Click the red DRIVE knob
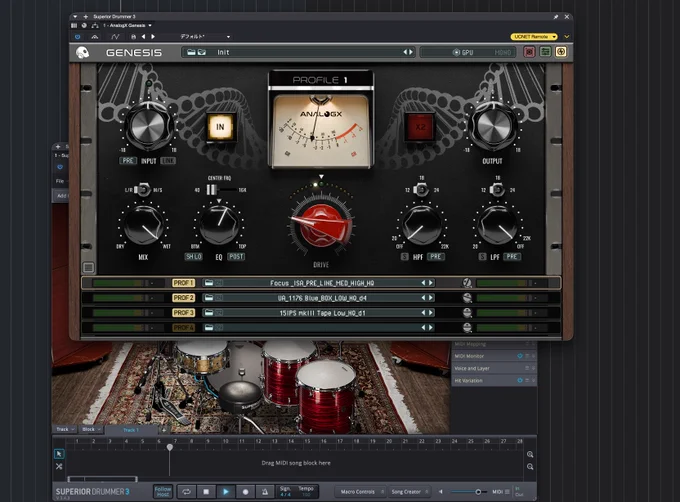 pyautogui.click(x=321, y=226)
